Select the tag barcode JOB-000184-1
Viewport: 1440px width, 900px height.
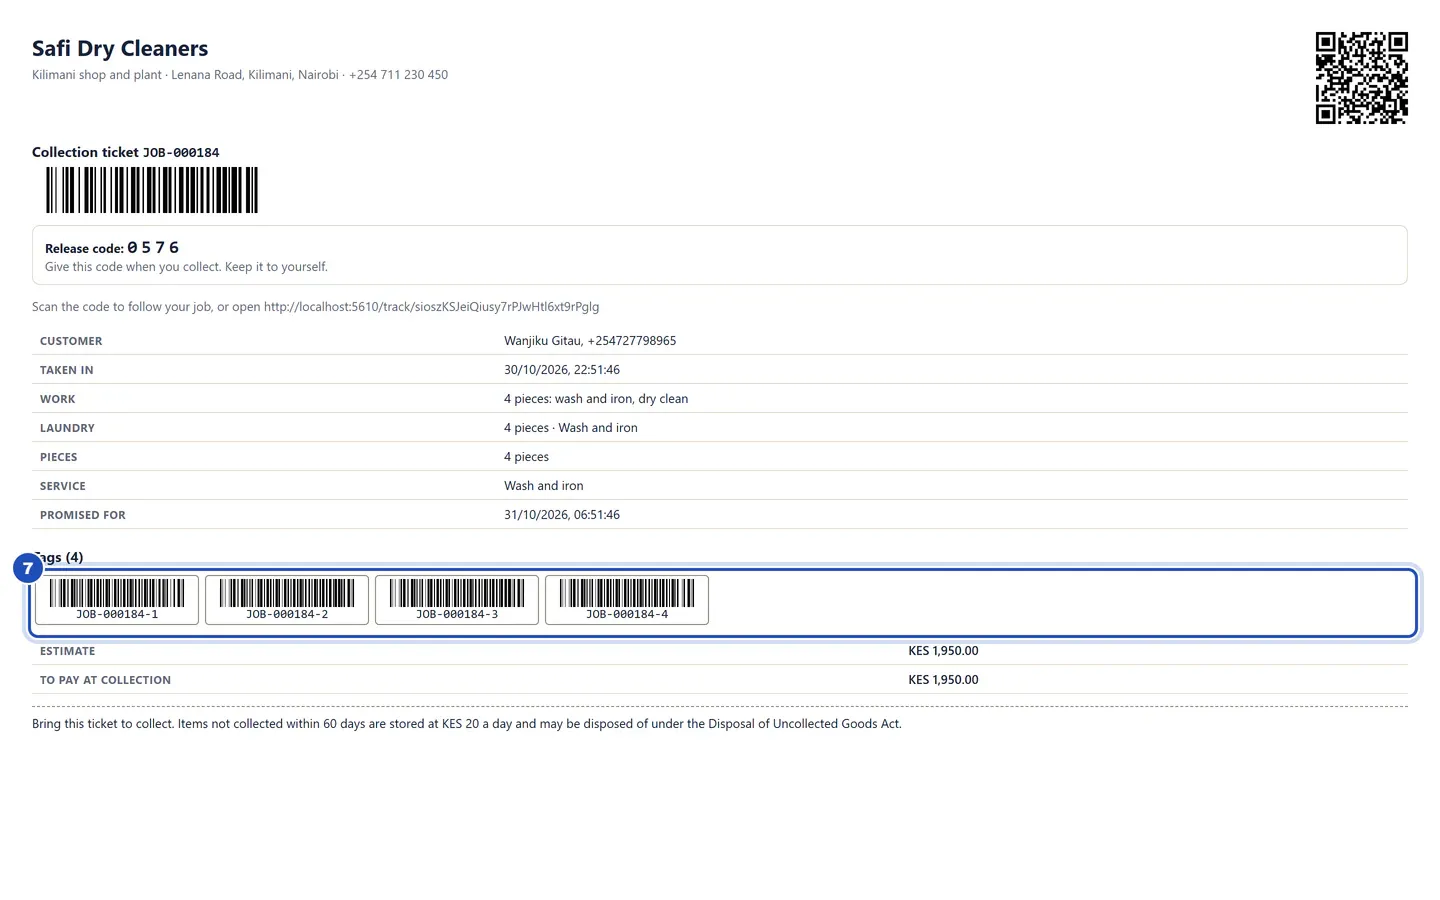(x=117, y=600)
